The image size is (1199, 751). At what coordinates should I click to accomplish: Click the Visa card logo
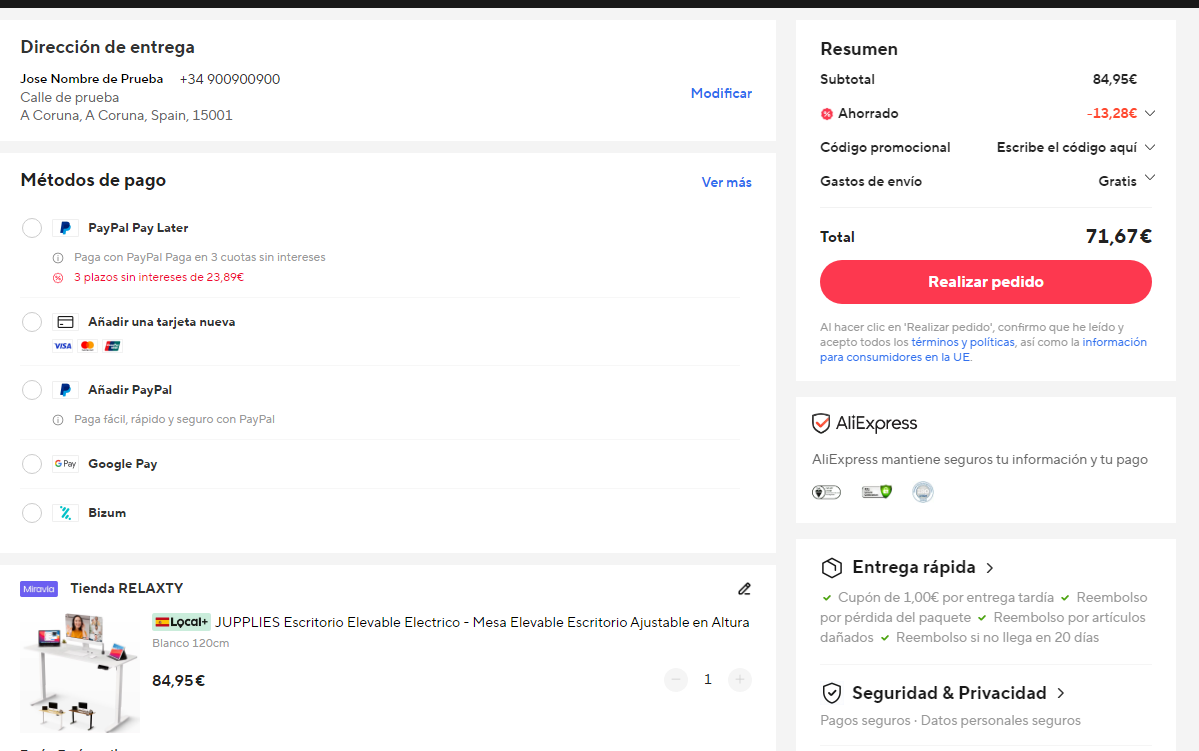63,346
